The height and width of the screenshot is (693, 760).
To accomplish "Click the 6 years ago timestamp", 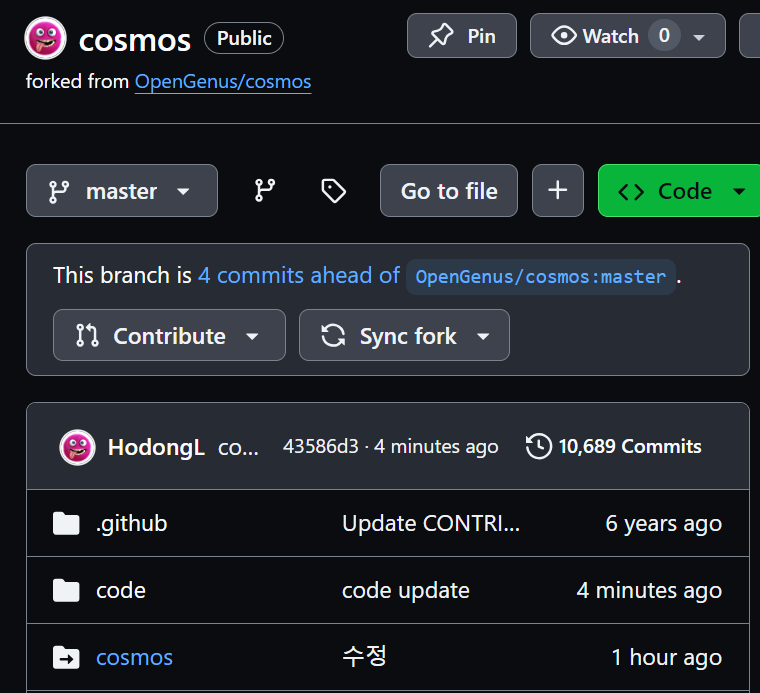I will coord(664,523).
